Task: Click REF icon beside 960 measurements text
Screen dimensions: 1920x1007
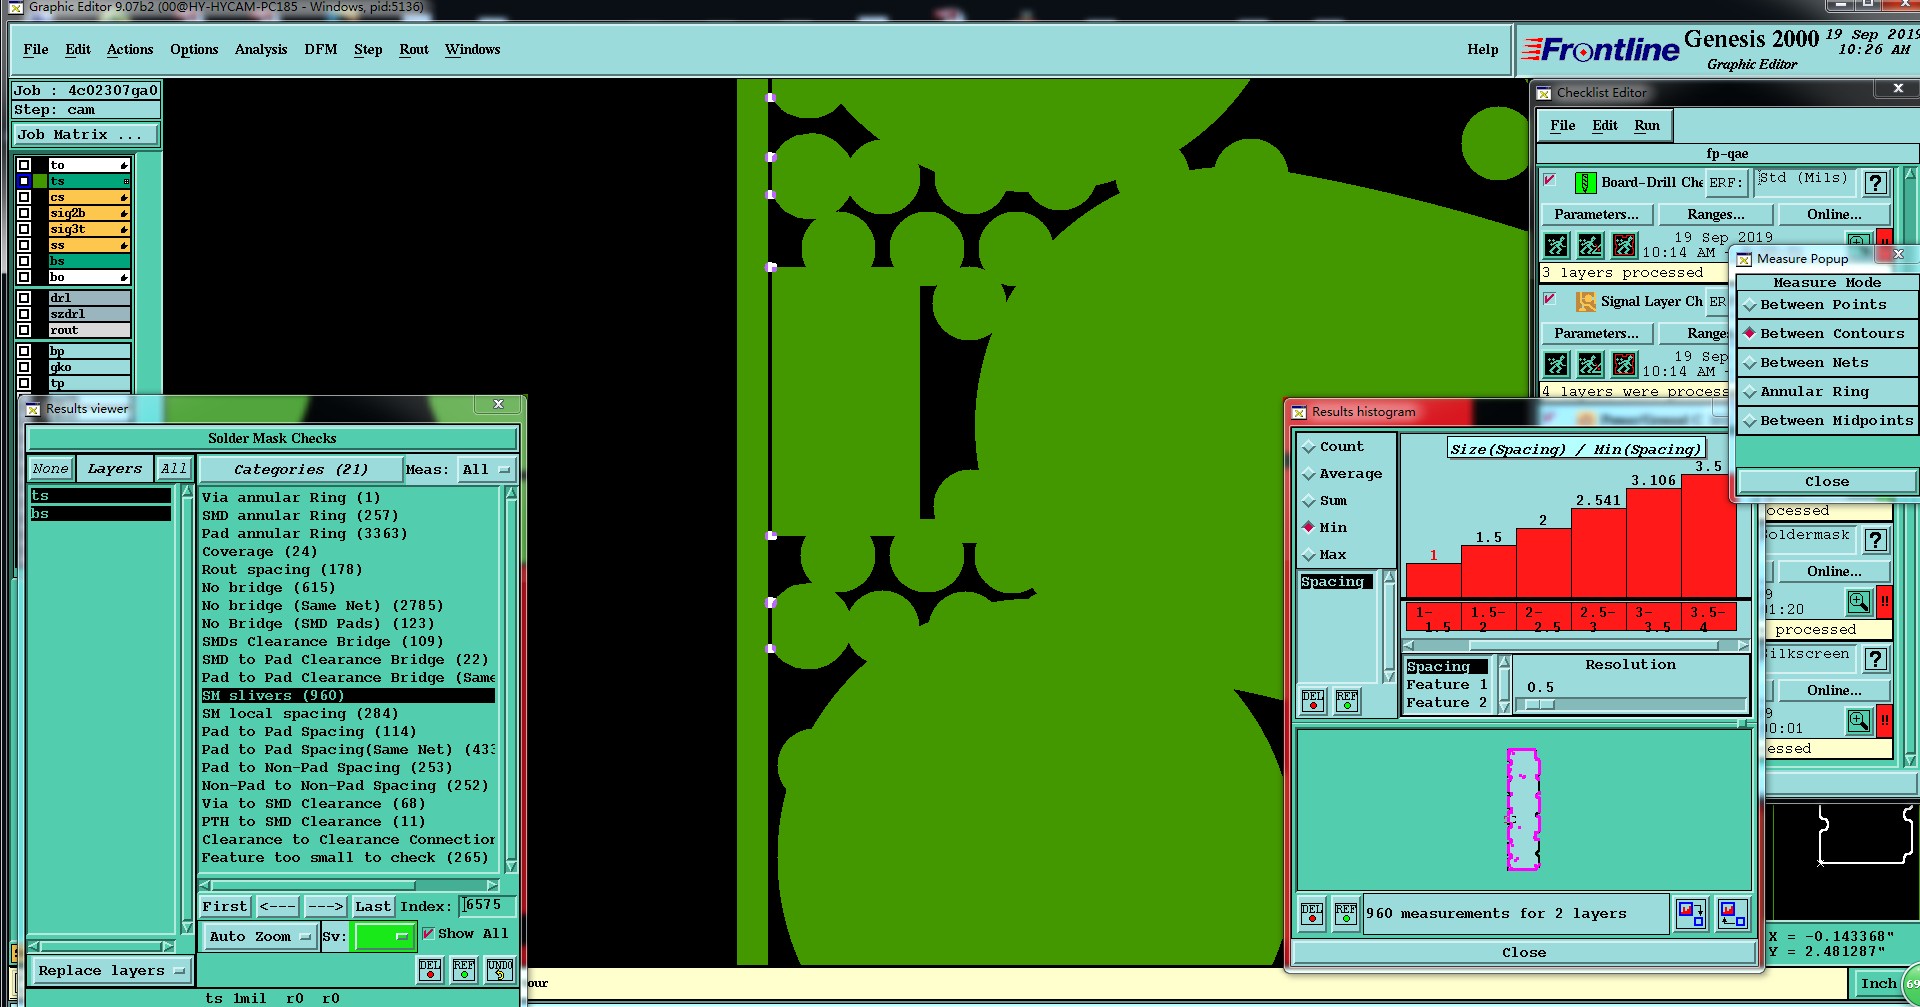Action: click(1346, 914)
